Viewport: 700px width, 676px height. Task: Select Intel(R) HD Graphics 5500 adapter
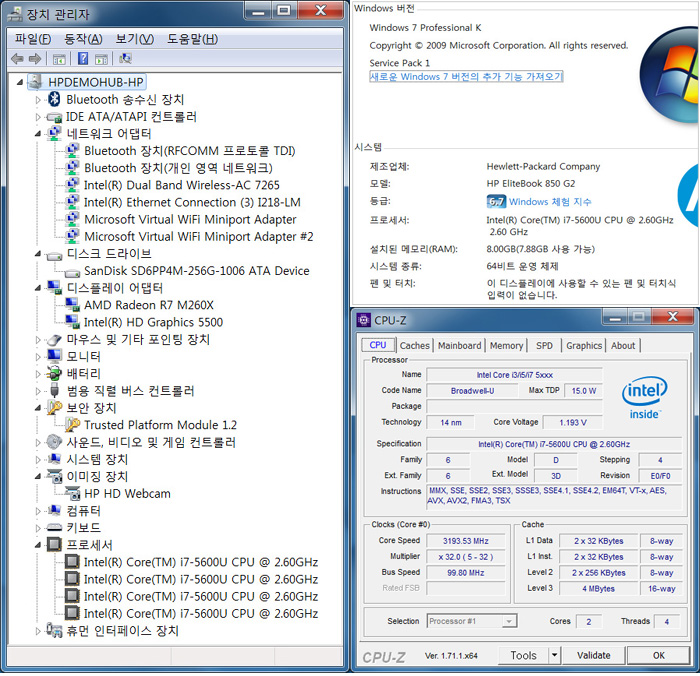[x=153, y=322]
